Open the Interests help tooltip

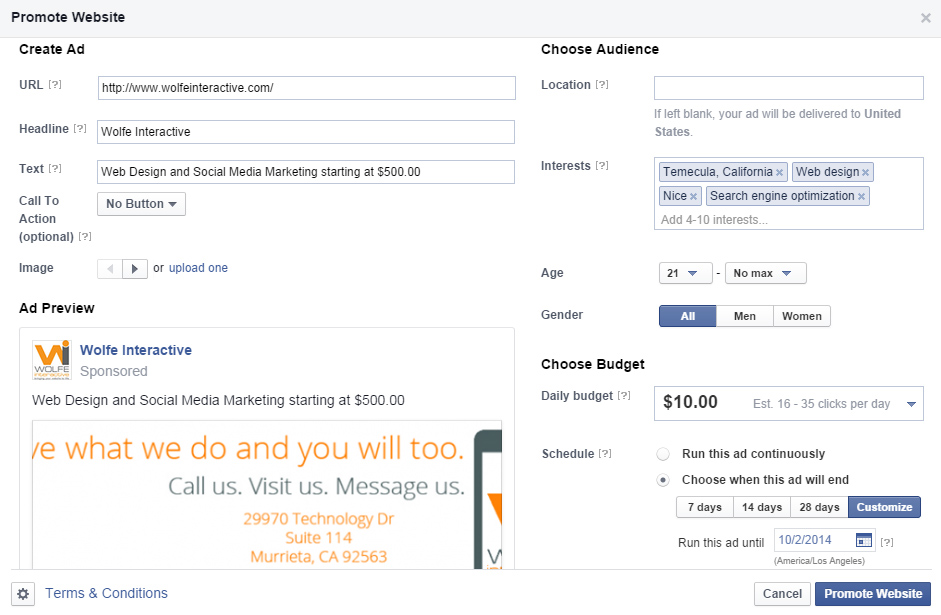click(x=602, y=166)
